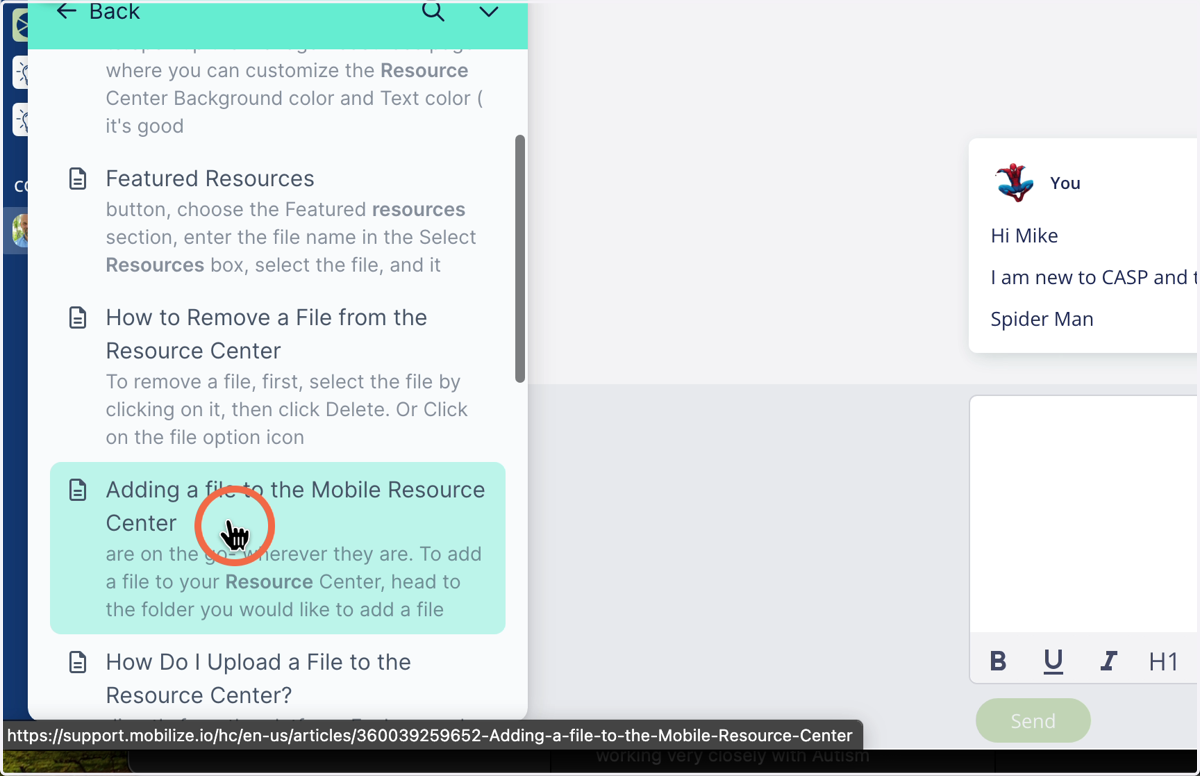1200x776 pixels.
Task: Apply italic formatting with I icon
Action: click(1108, 661)
